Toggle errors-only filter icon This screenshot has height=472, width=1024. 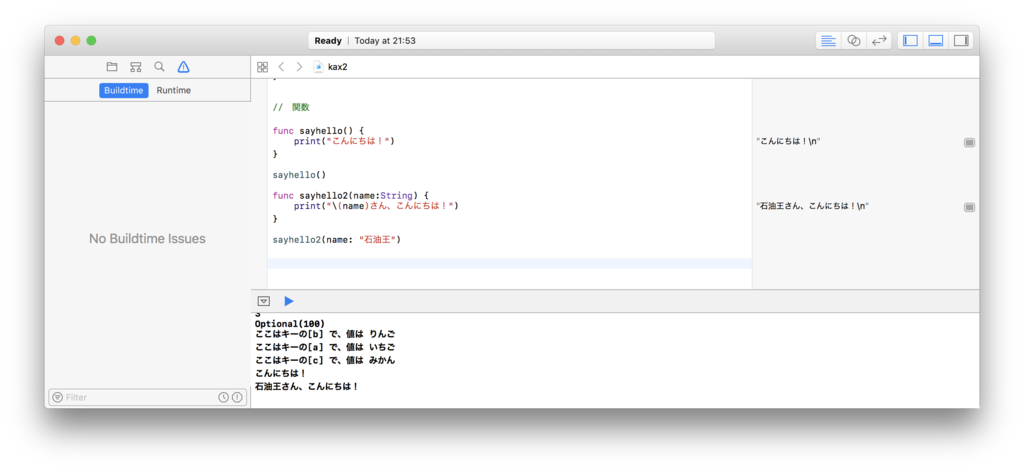[x=237, y=397]
